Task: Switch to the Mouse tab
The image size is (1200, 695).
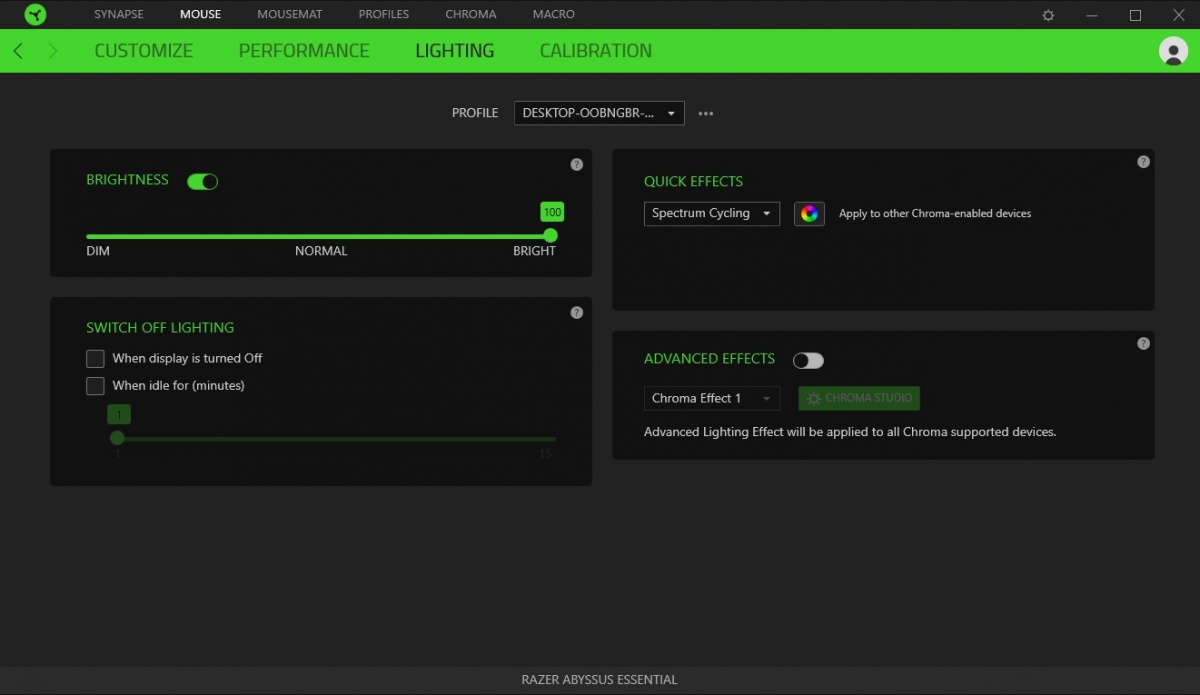Action: tap(200, 15)
